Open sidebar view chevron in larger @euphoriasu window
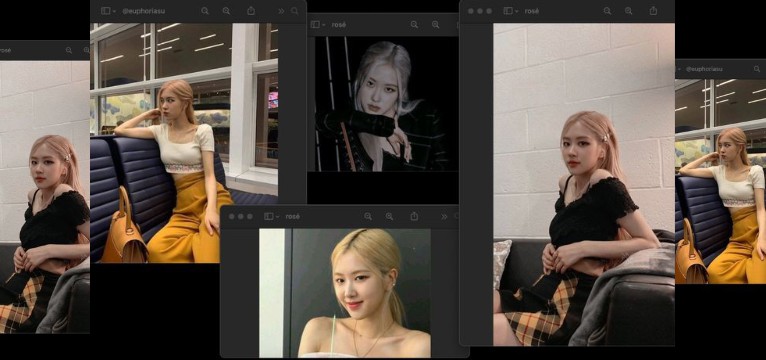 click(x=114, y=11)
